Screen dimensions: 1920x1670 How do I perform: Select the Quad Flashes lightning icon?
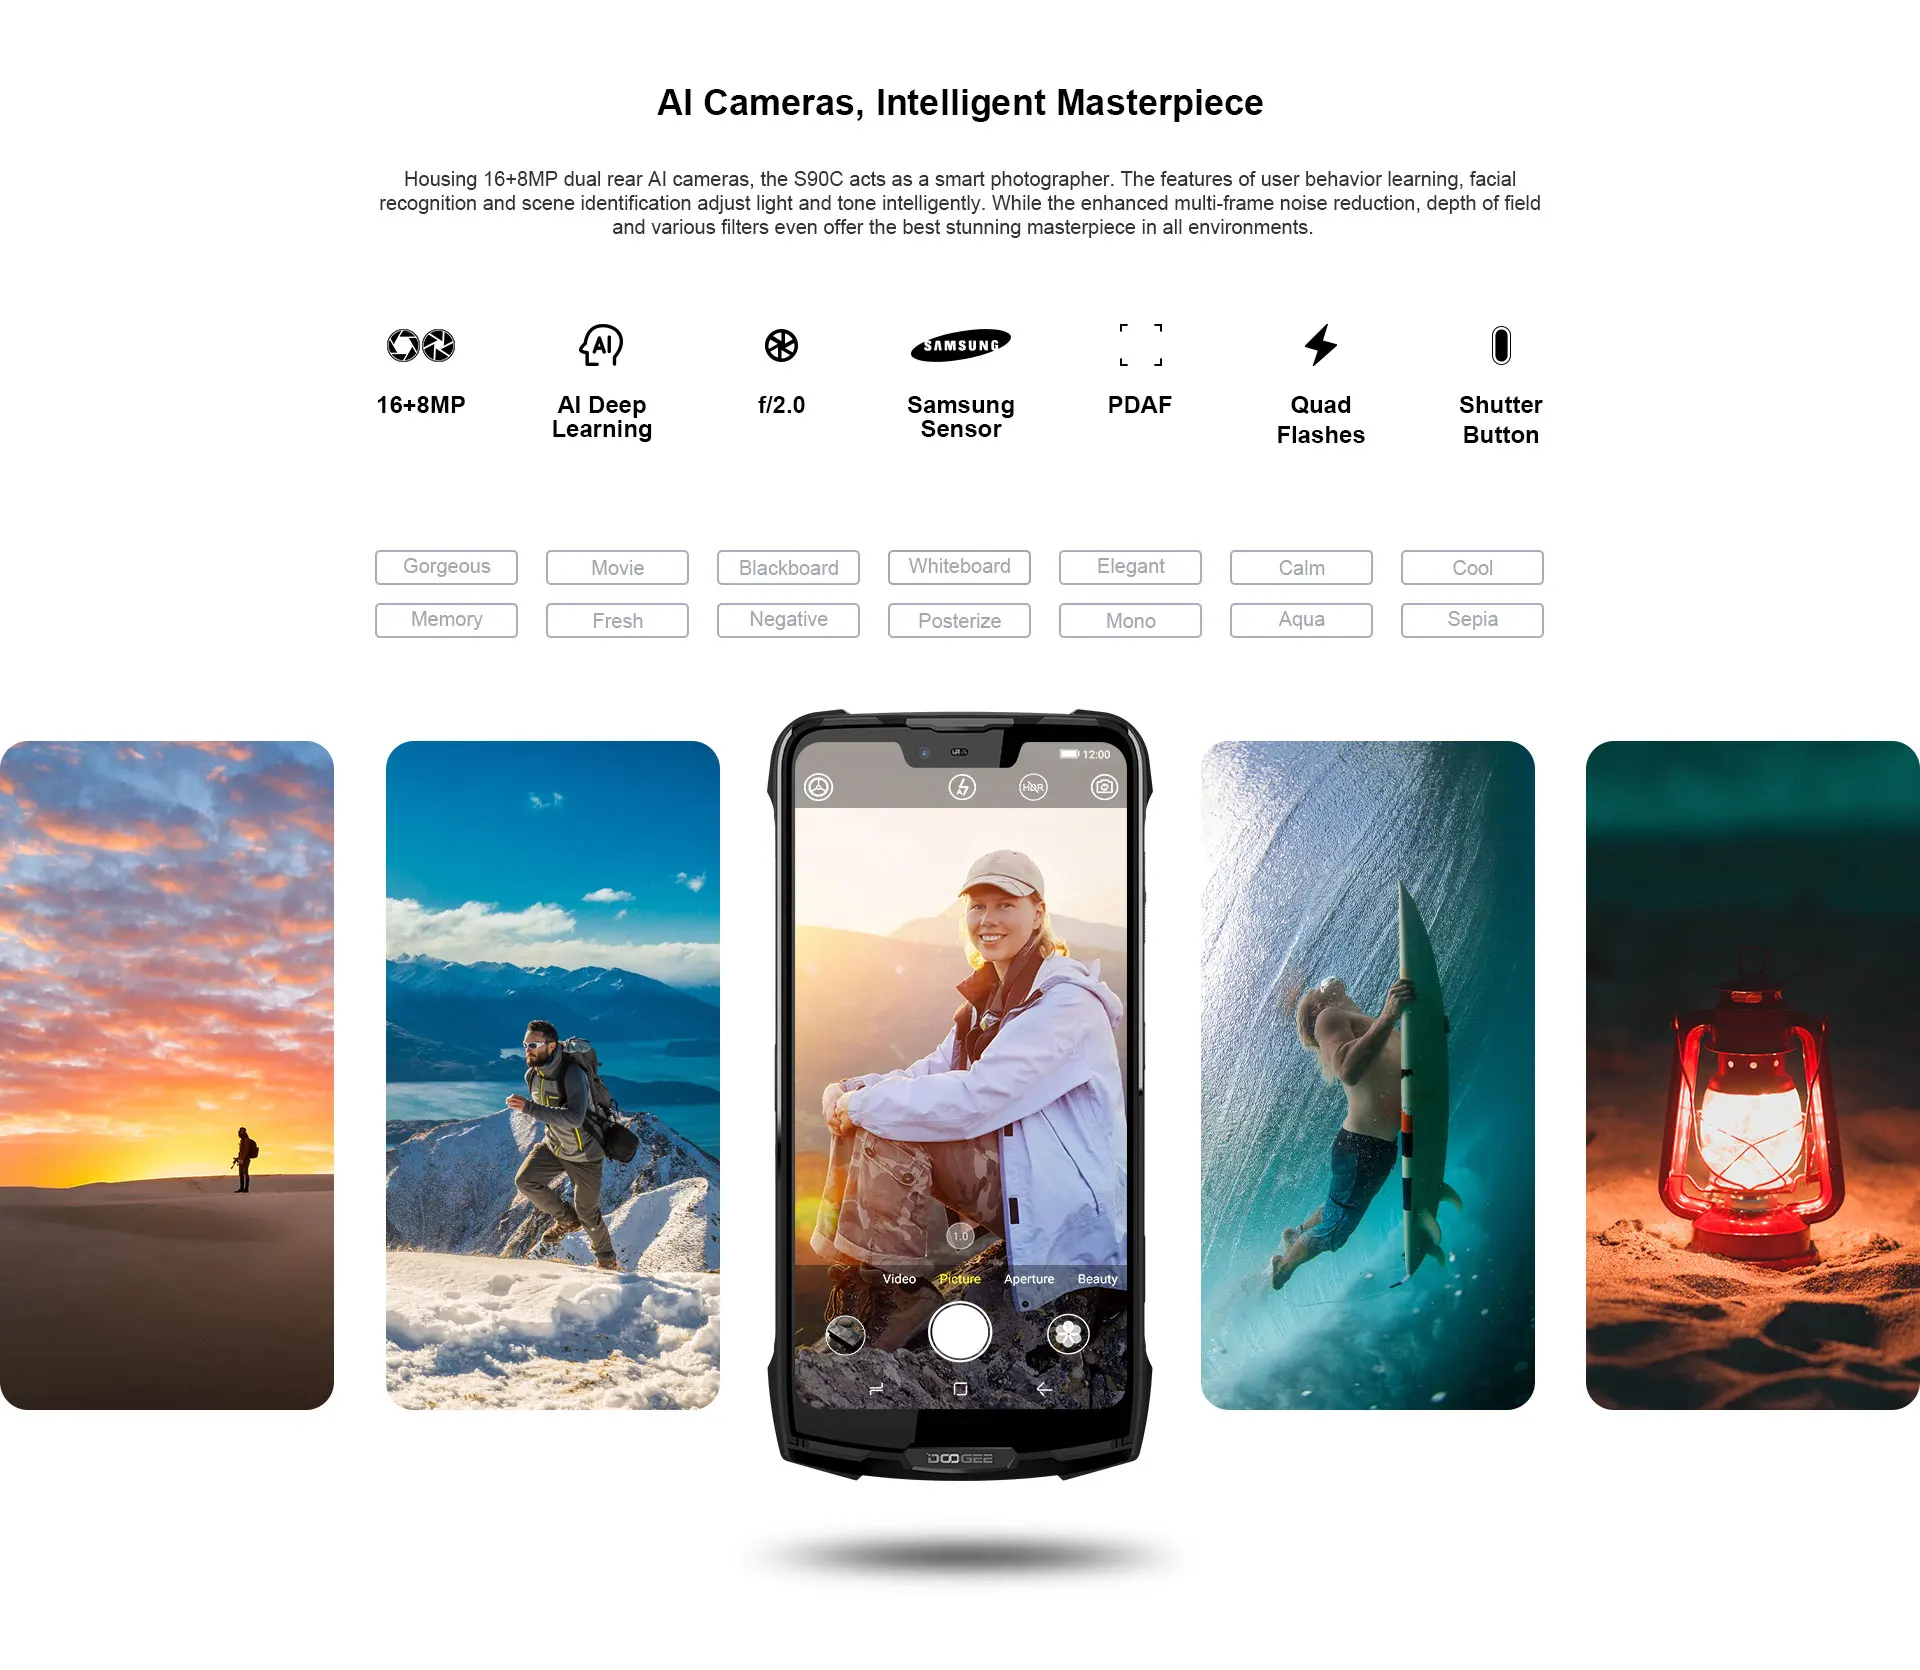pos(1319,348)
